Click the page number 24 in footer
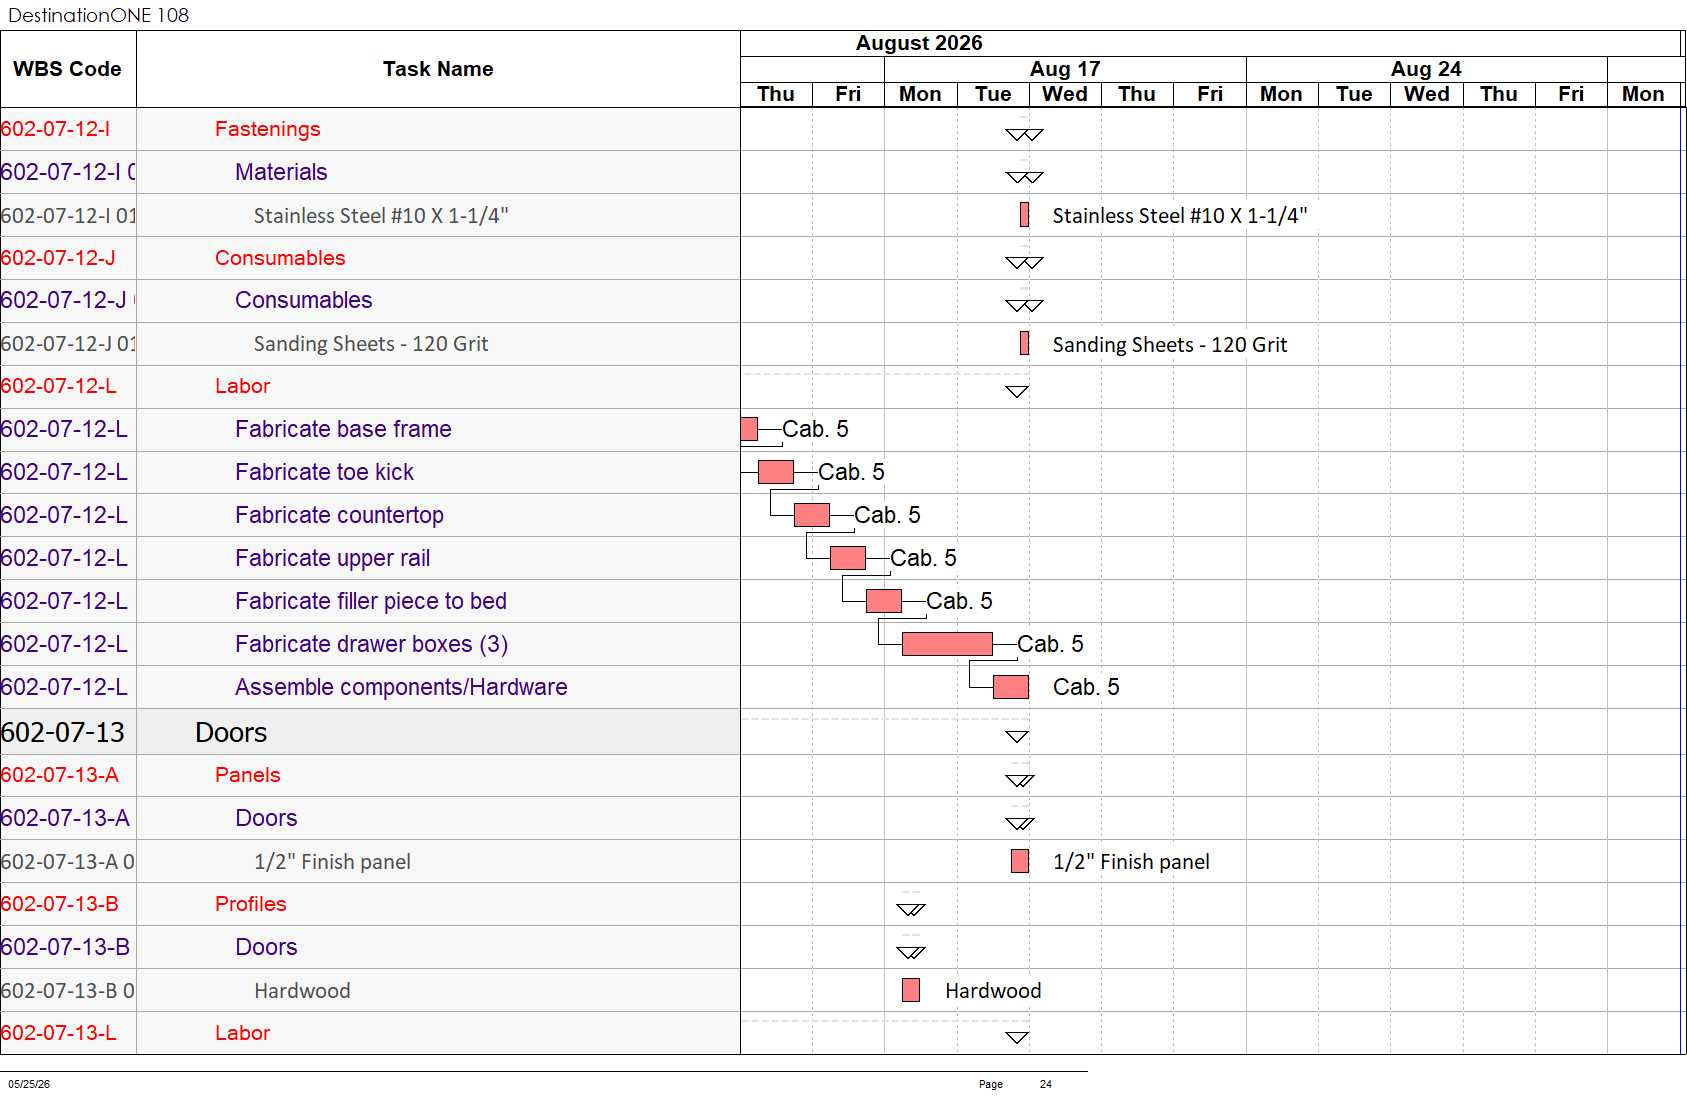 pyautogui.click(x=1046, y=1084)
